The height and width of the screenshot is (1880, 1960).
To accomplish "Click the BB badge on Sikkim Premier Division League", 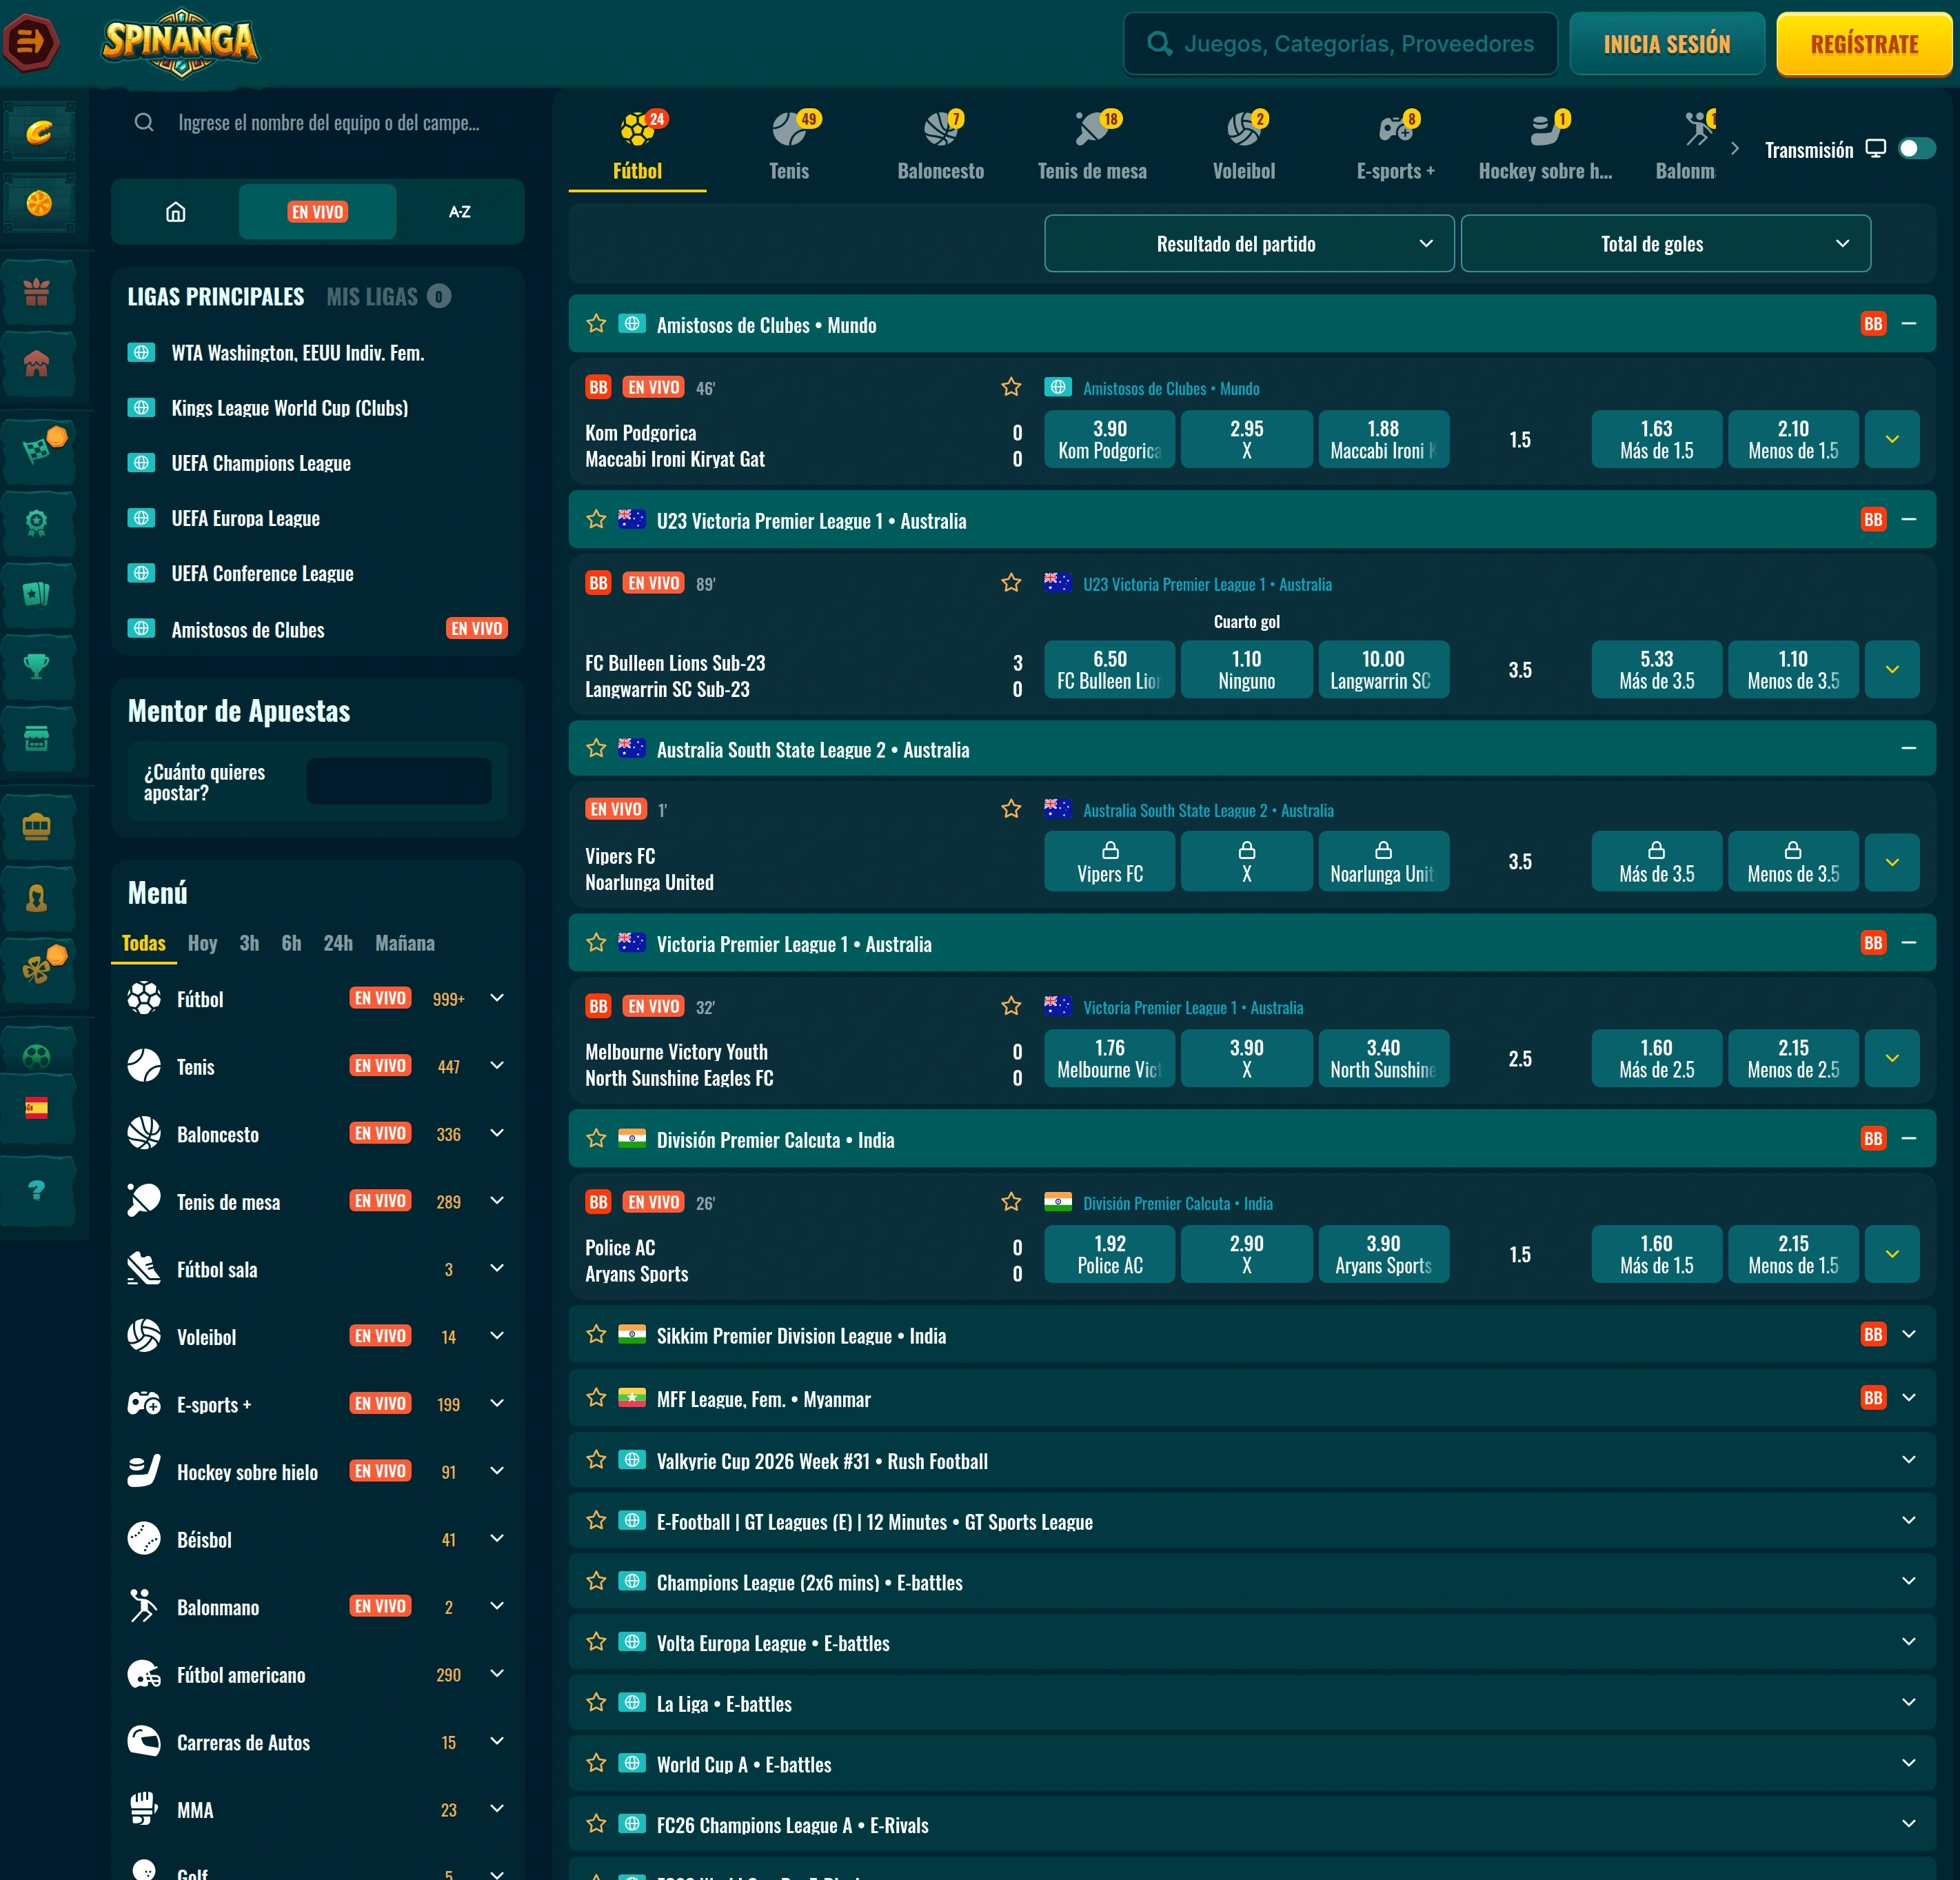I will pyautogui.click(x=1873, y=1335).
